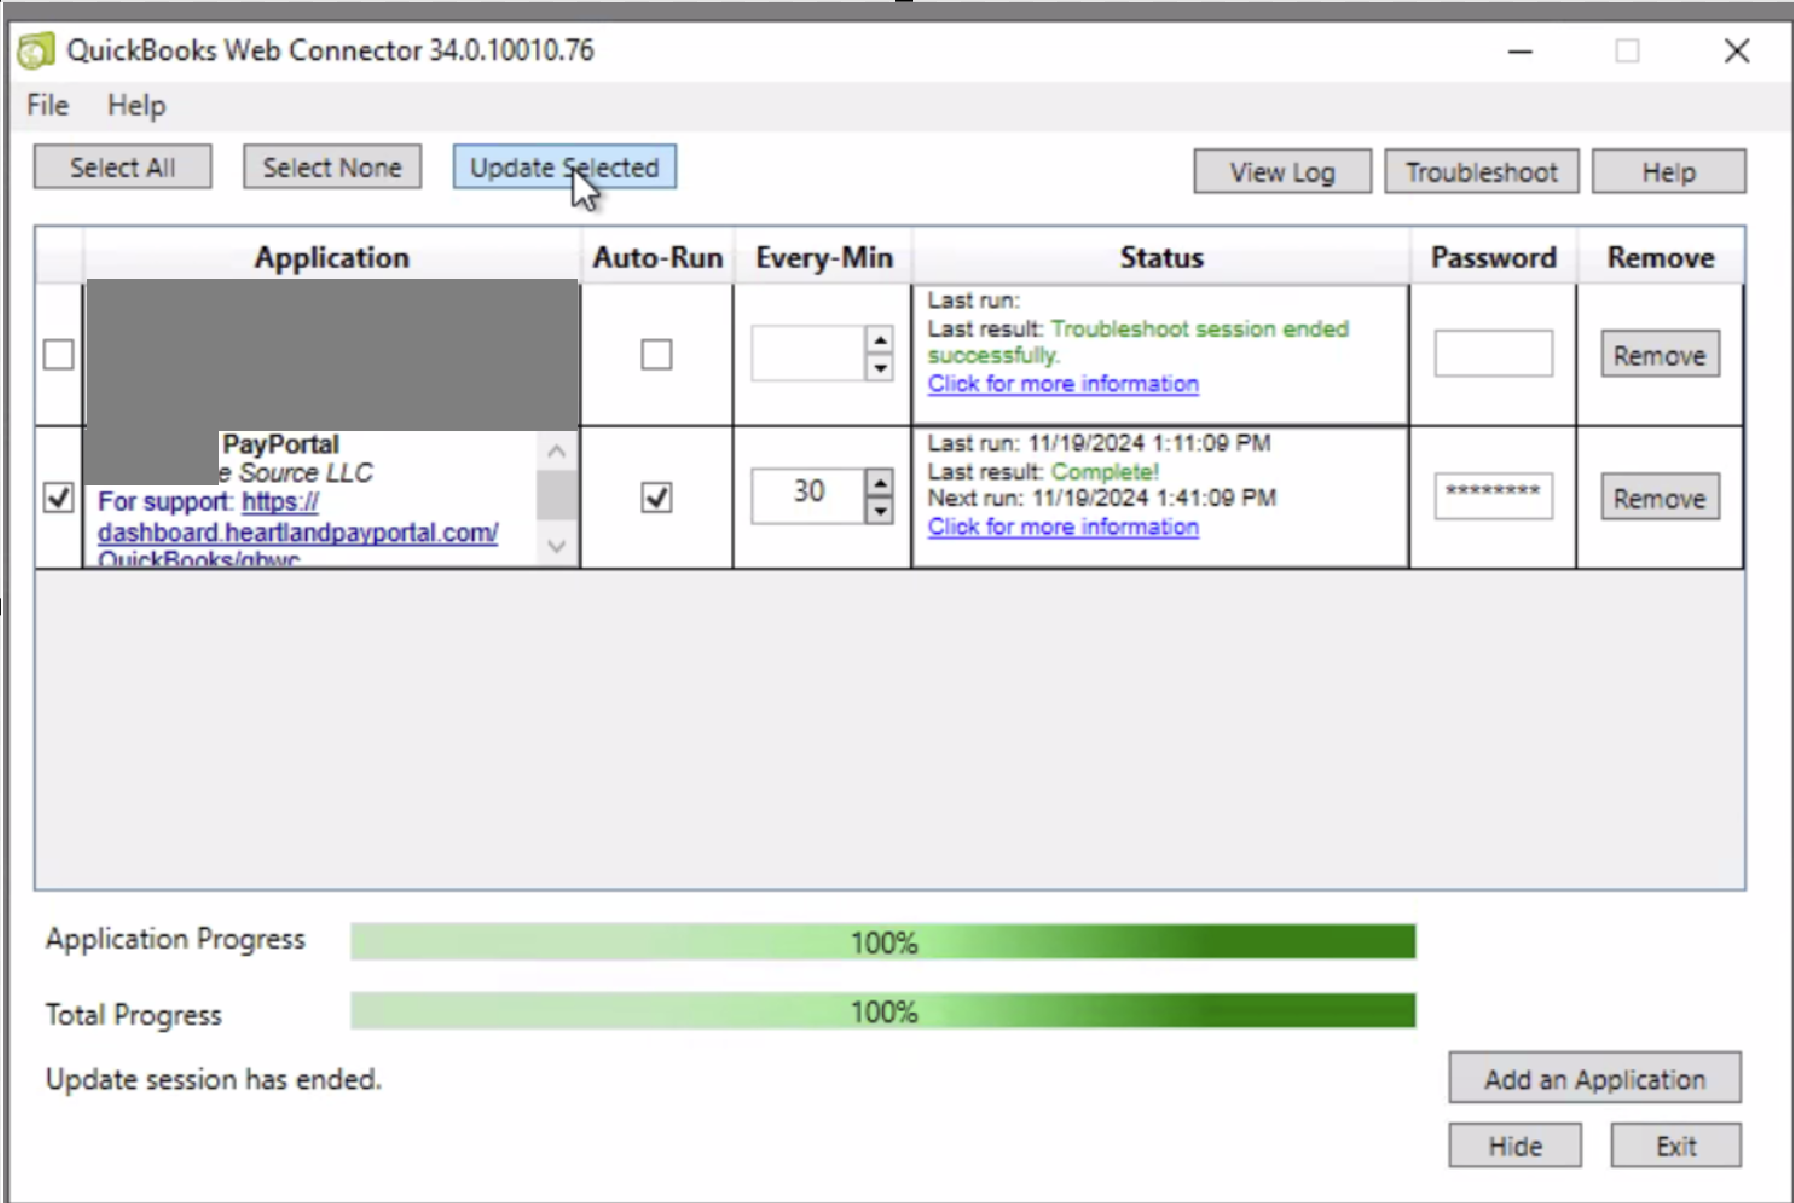Open the File menu

click(48, 105)
